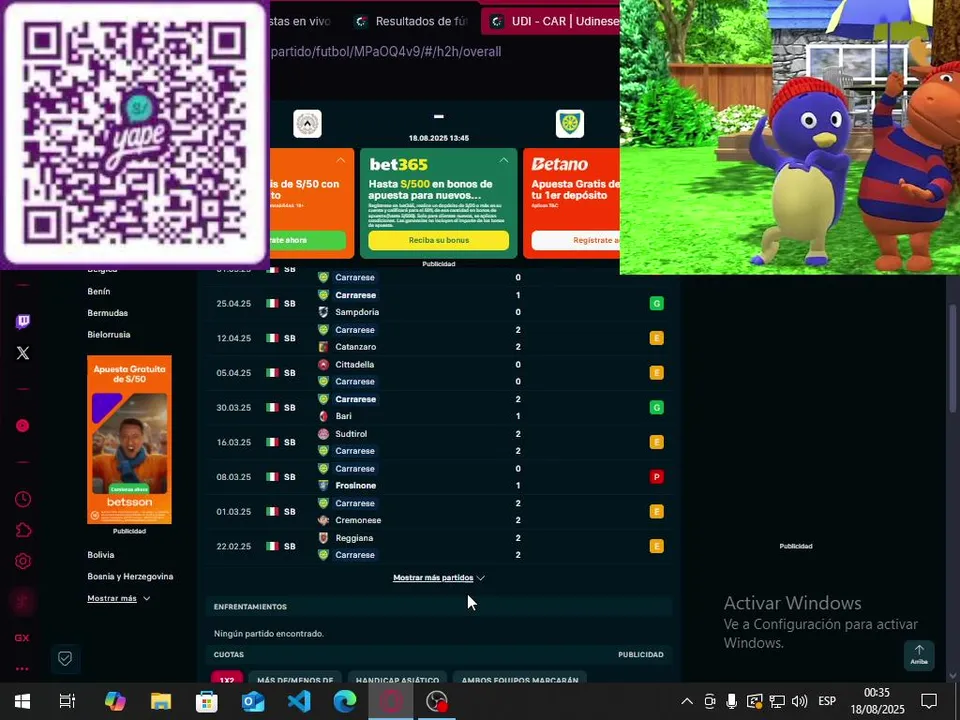This screenshot has height=720, width=960.
Task: Click the microphone tray icon
Action: [732, 701]
